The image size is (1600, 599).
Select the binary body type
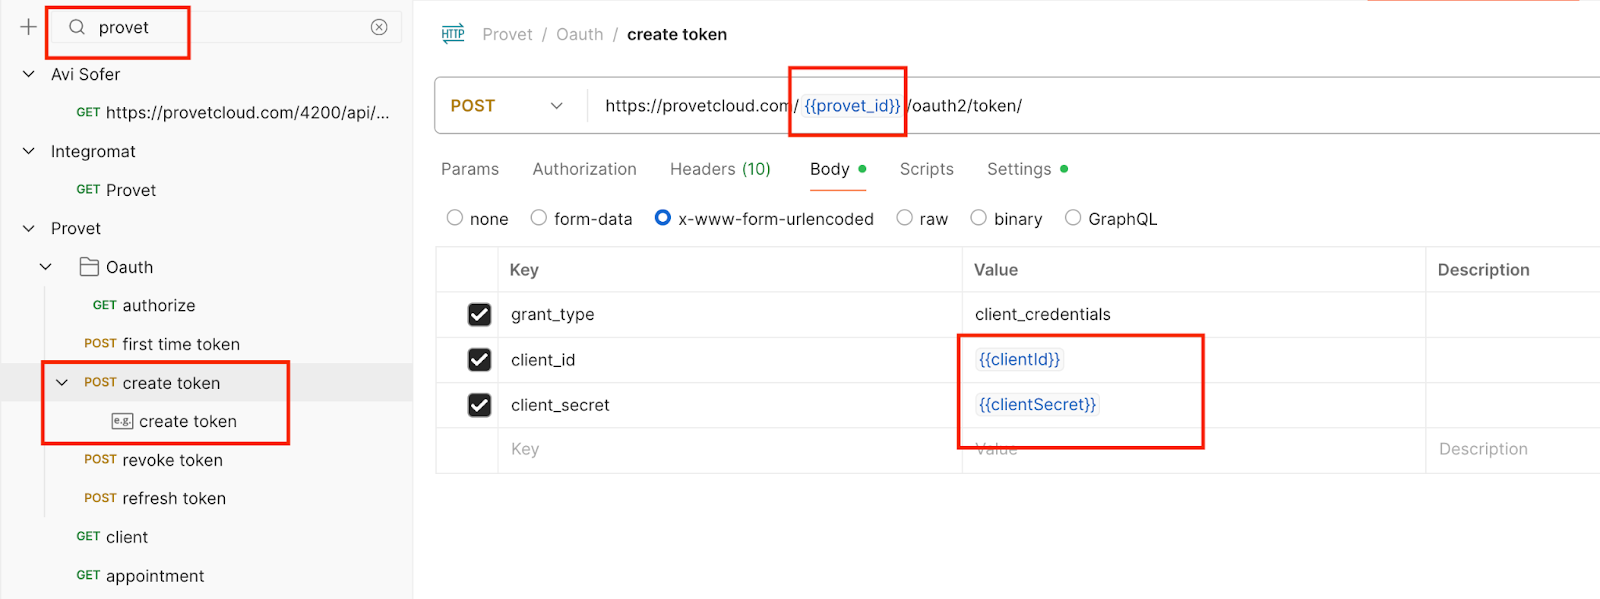[x=979, y=218]
